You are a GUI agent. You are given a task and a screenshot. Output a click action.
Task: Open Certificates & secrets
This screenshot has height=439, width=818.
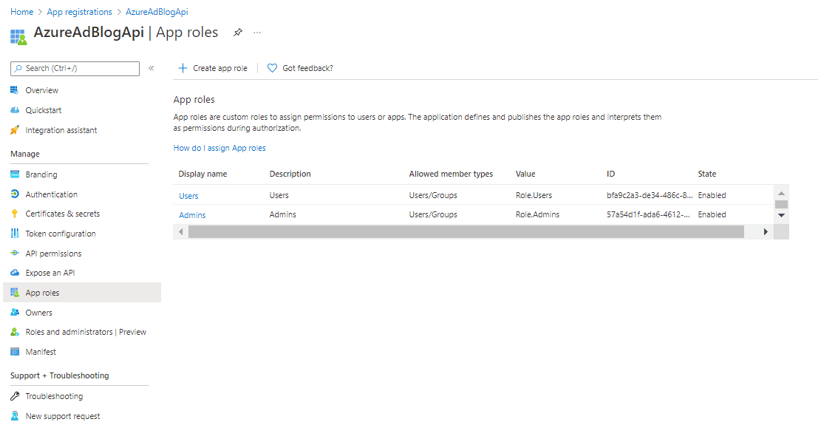(62, 214)
